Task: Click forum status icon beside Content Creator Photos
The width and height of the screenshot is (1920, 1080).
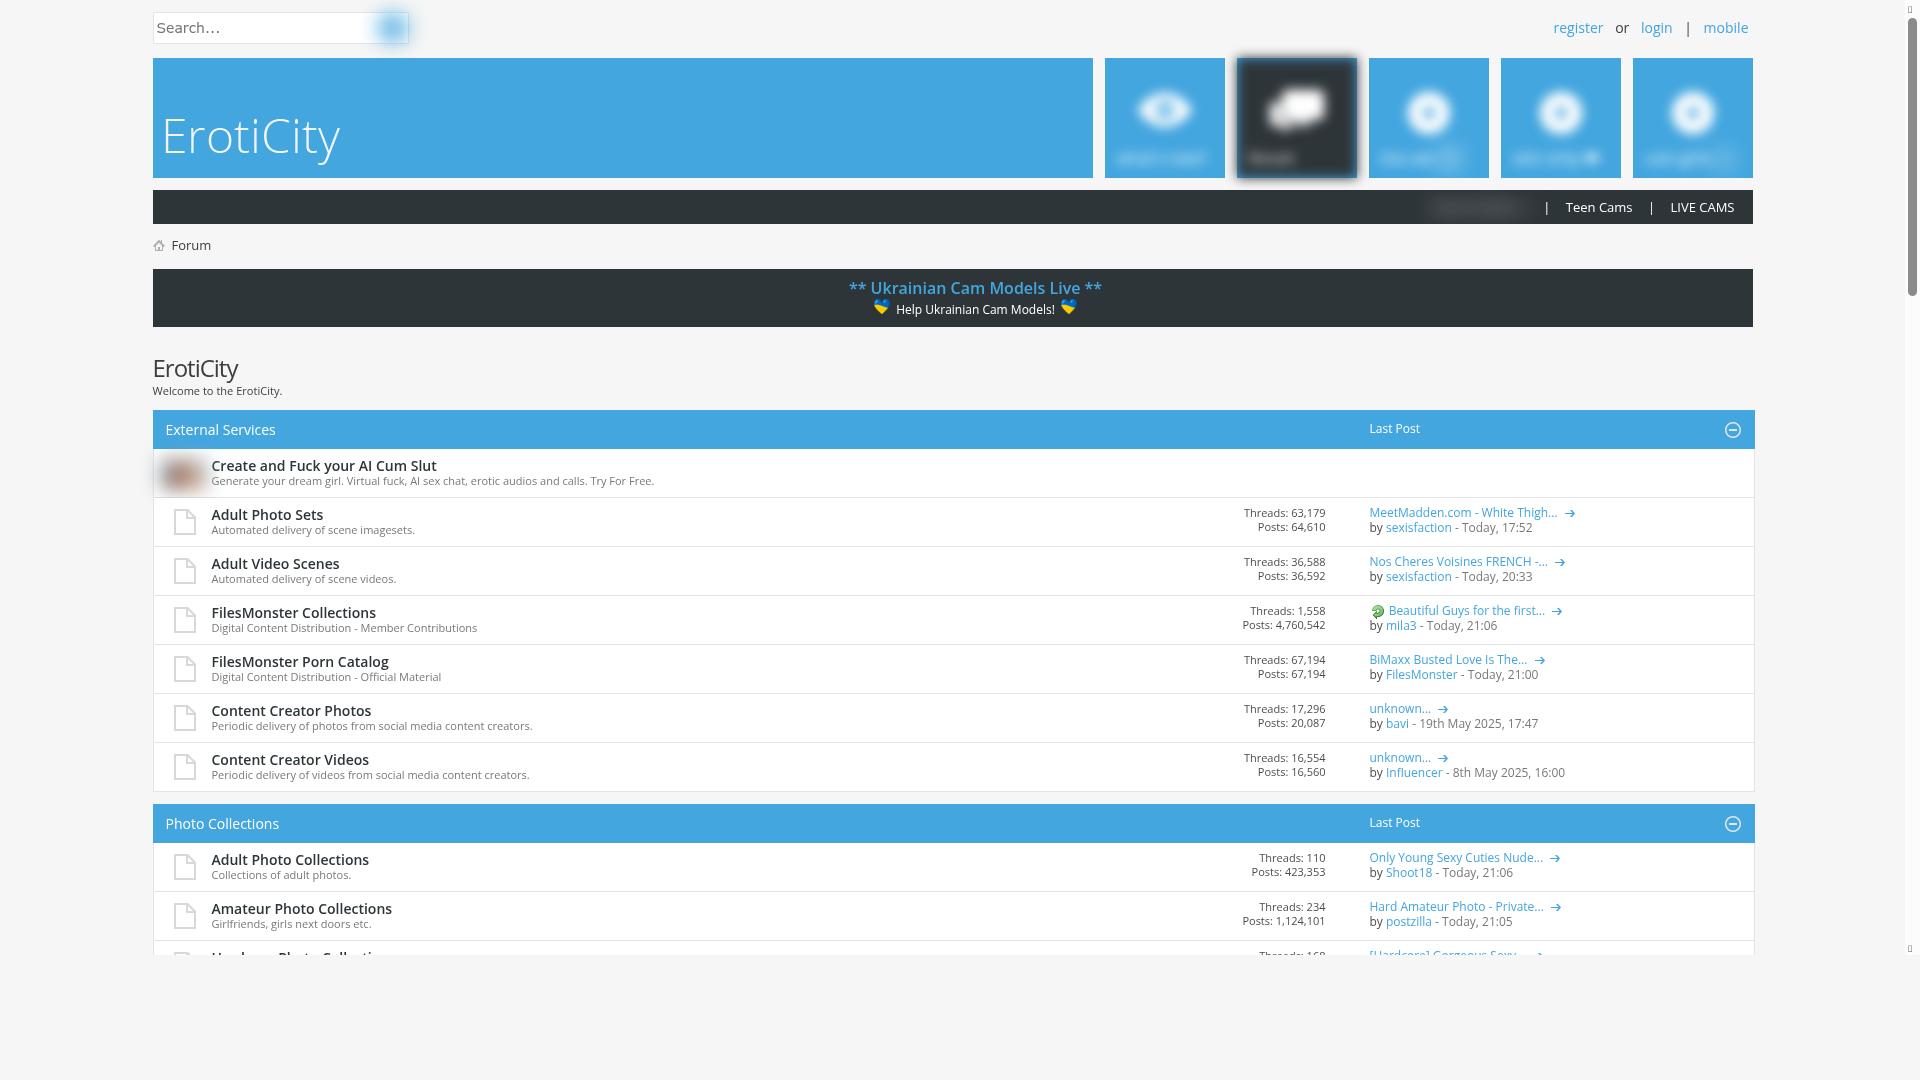Action: (x=185, y=718)
